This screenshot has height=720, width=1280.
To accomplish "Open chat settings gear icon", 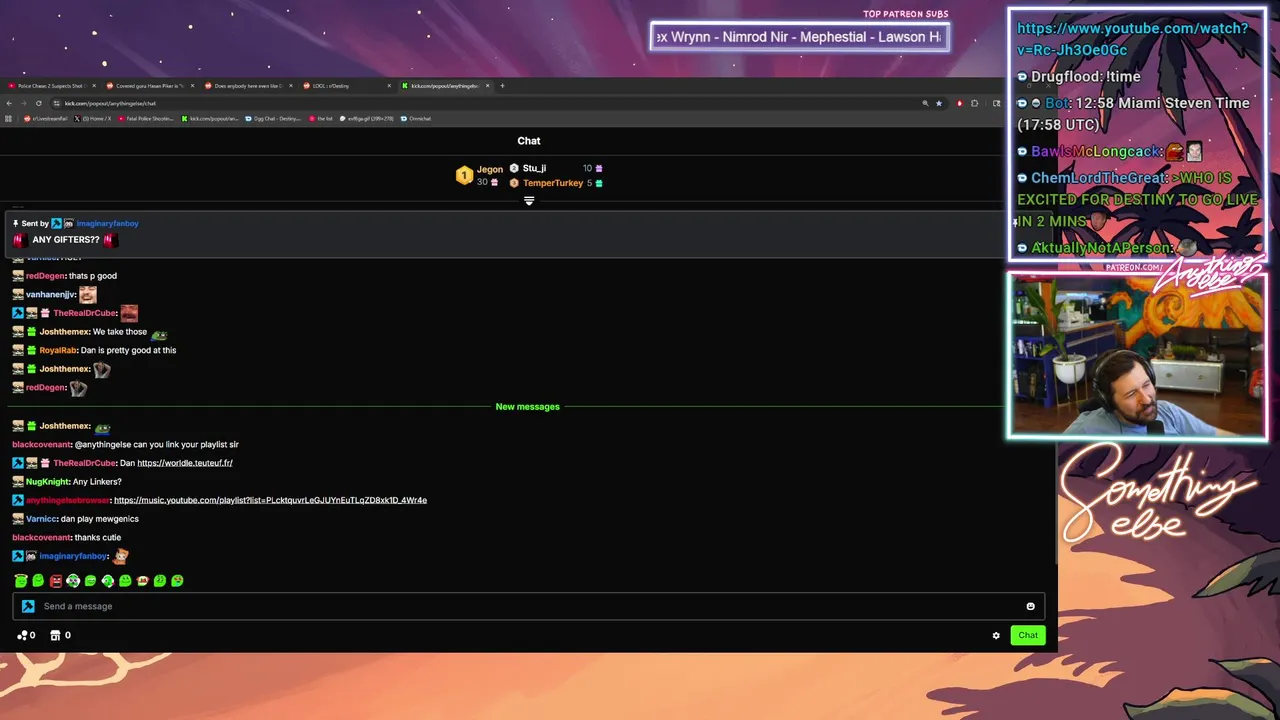I will (996, 635).
